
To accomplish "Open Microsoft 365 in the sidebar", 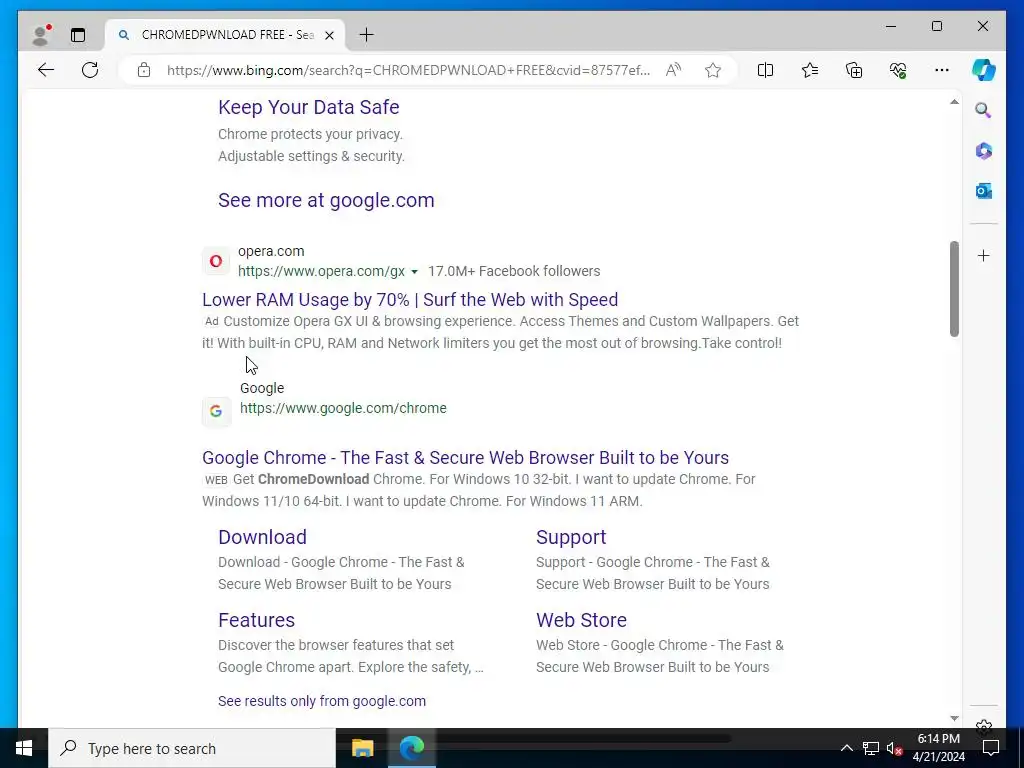I will tap(984, 151).
